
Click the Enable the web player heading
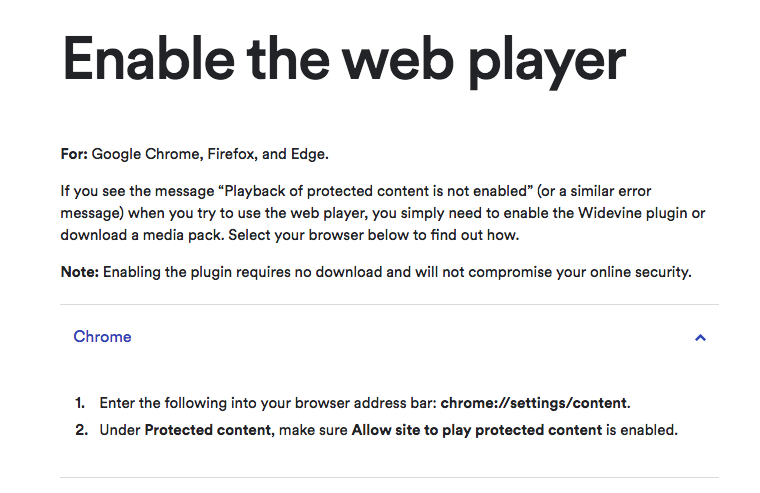344,62
